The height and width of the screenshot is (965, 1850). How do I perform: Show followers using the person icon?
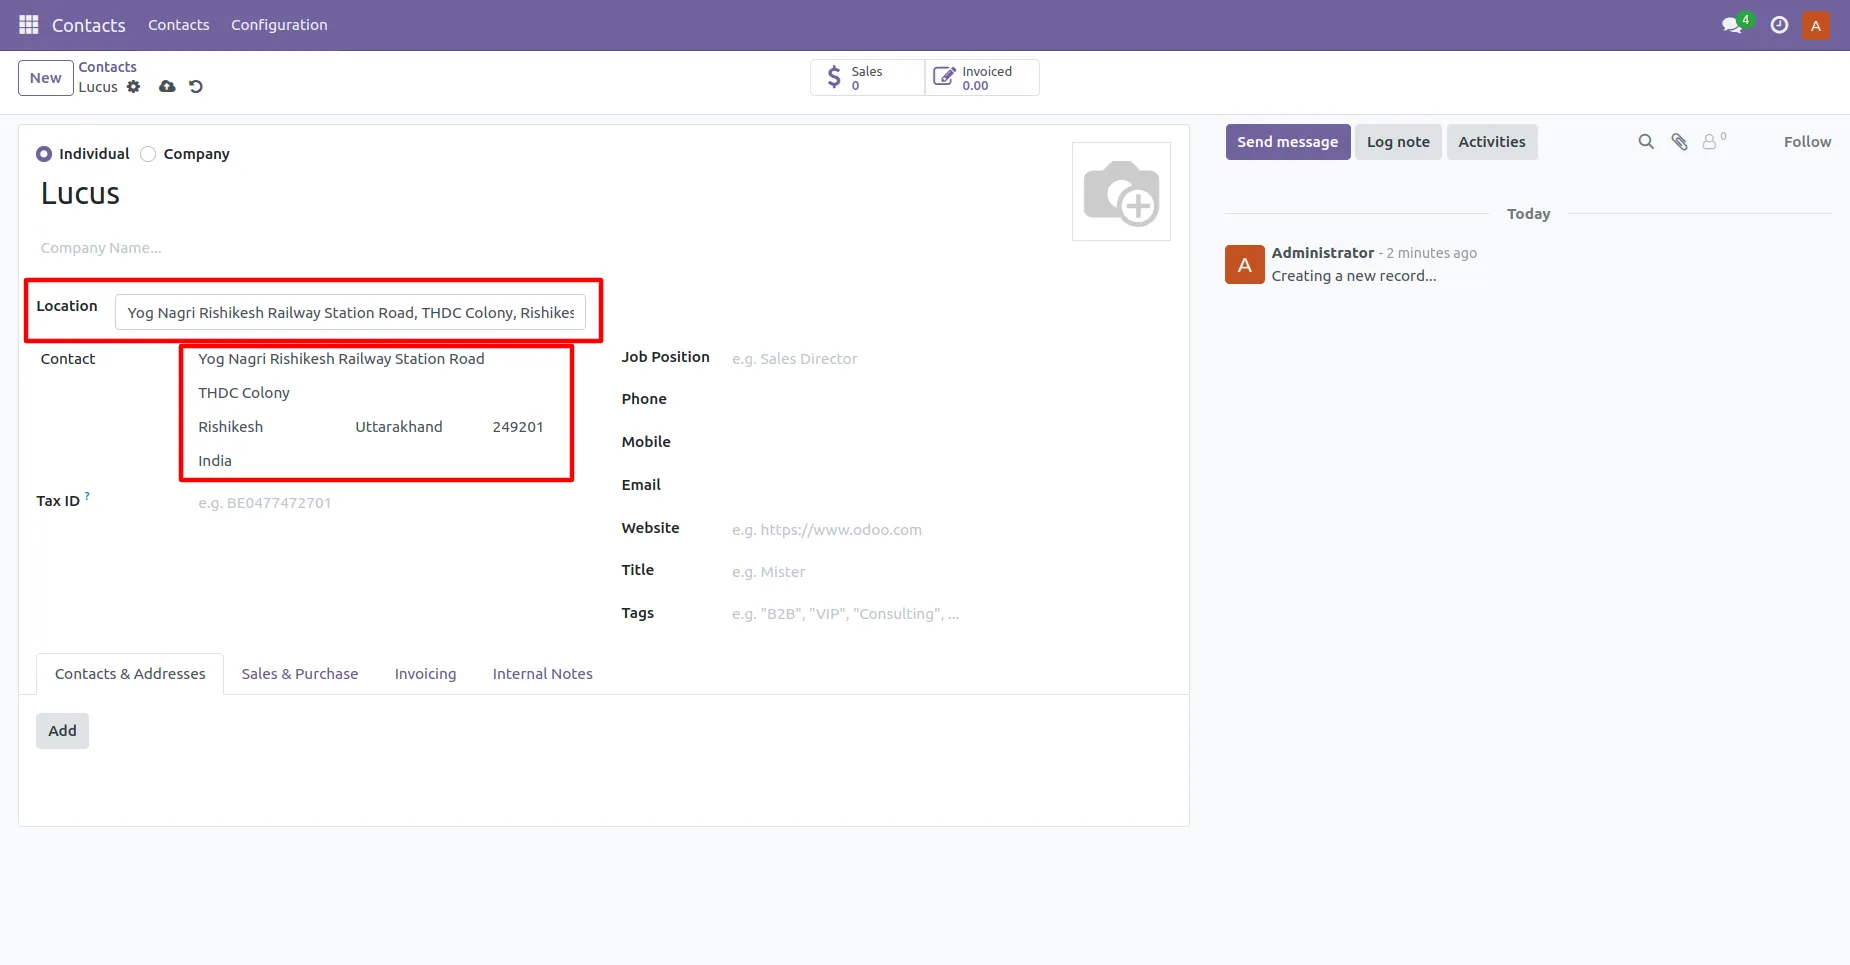(1714, 142)
